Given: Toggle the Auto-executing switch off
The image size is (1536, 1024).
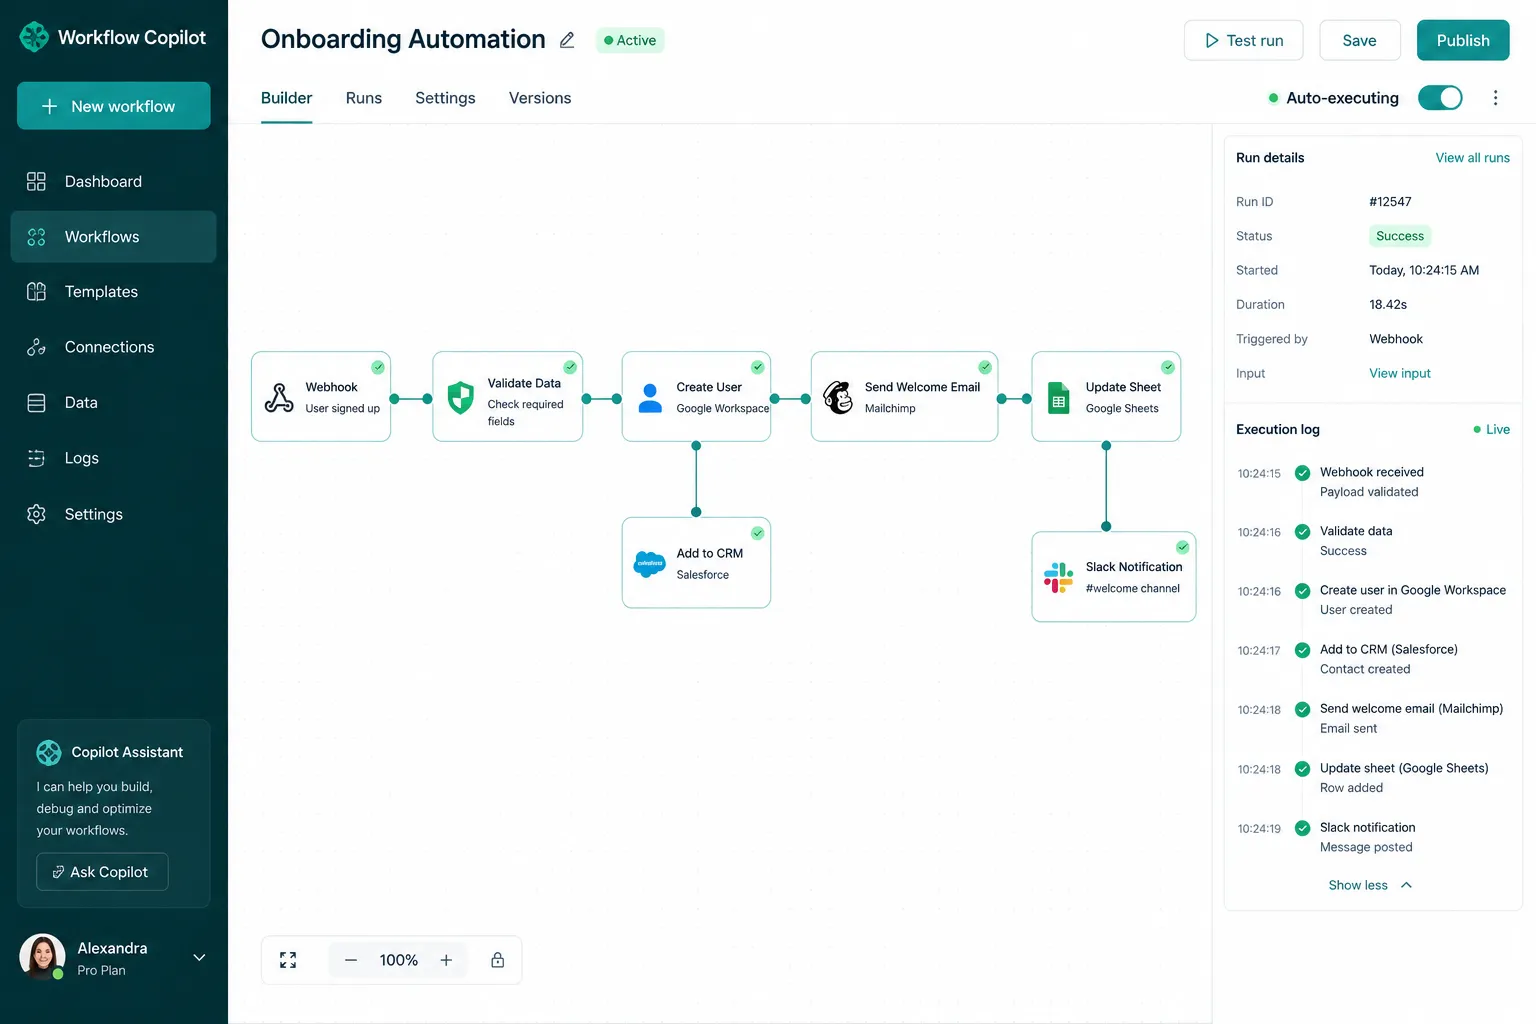Looking at the screenshot, I should point(1440,98).
